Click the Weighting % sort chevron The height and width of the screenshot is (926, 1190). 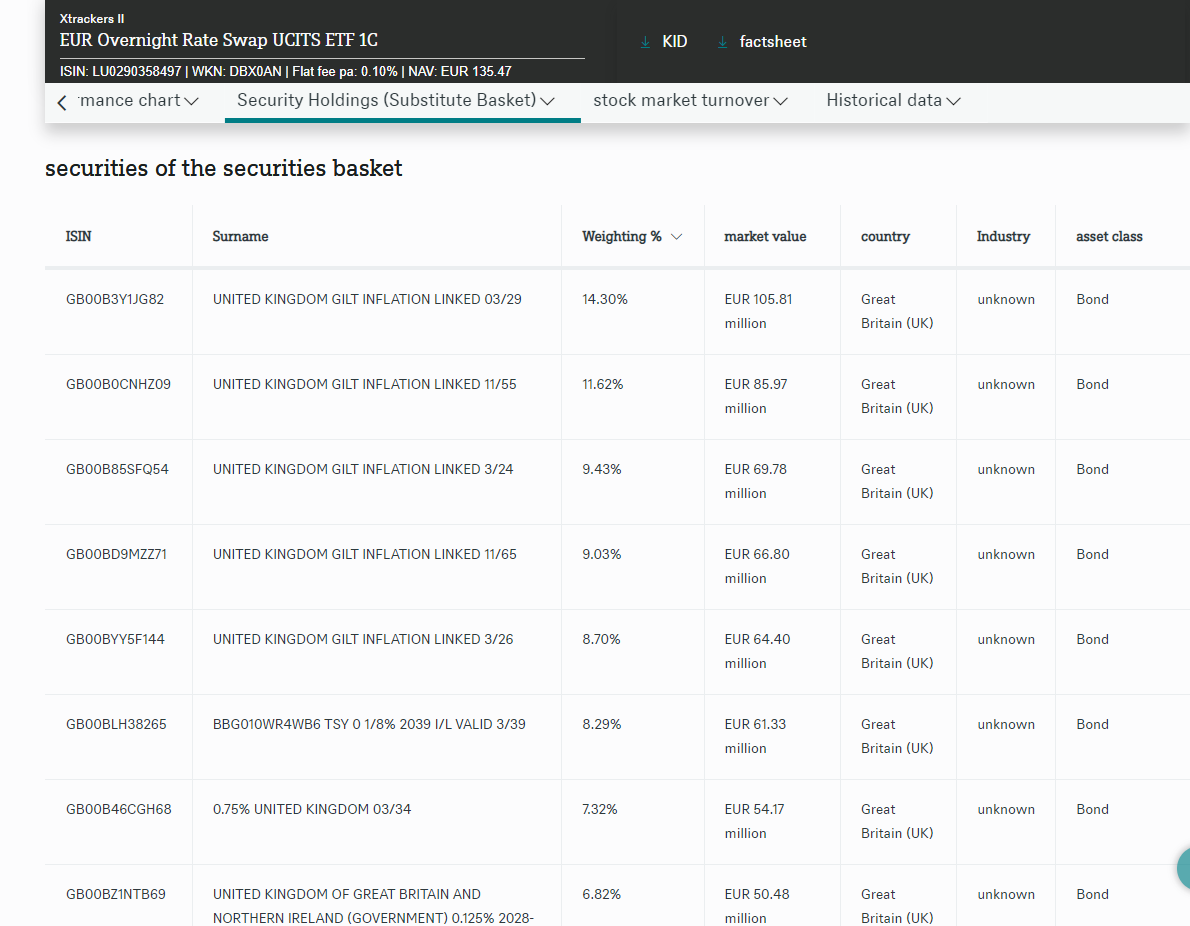pyautogui.click(x=677, y=237)
